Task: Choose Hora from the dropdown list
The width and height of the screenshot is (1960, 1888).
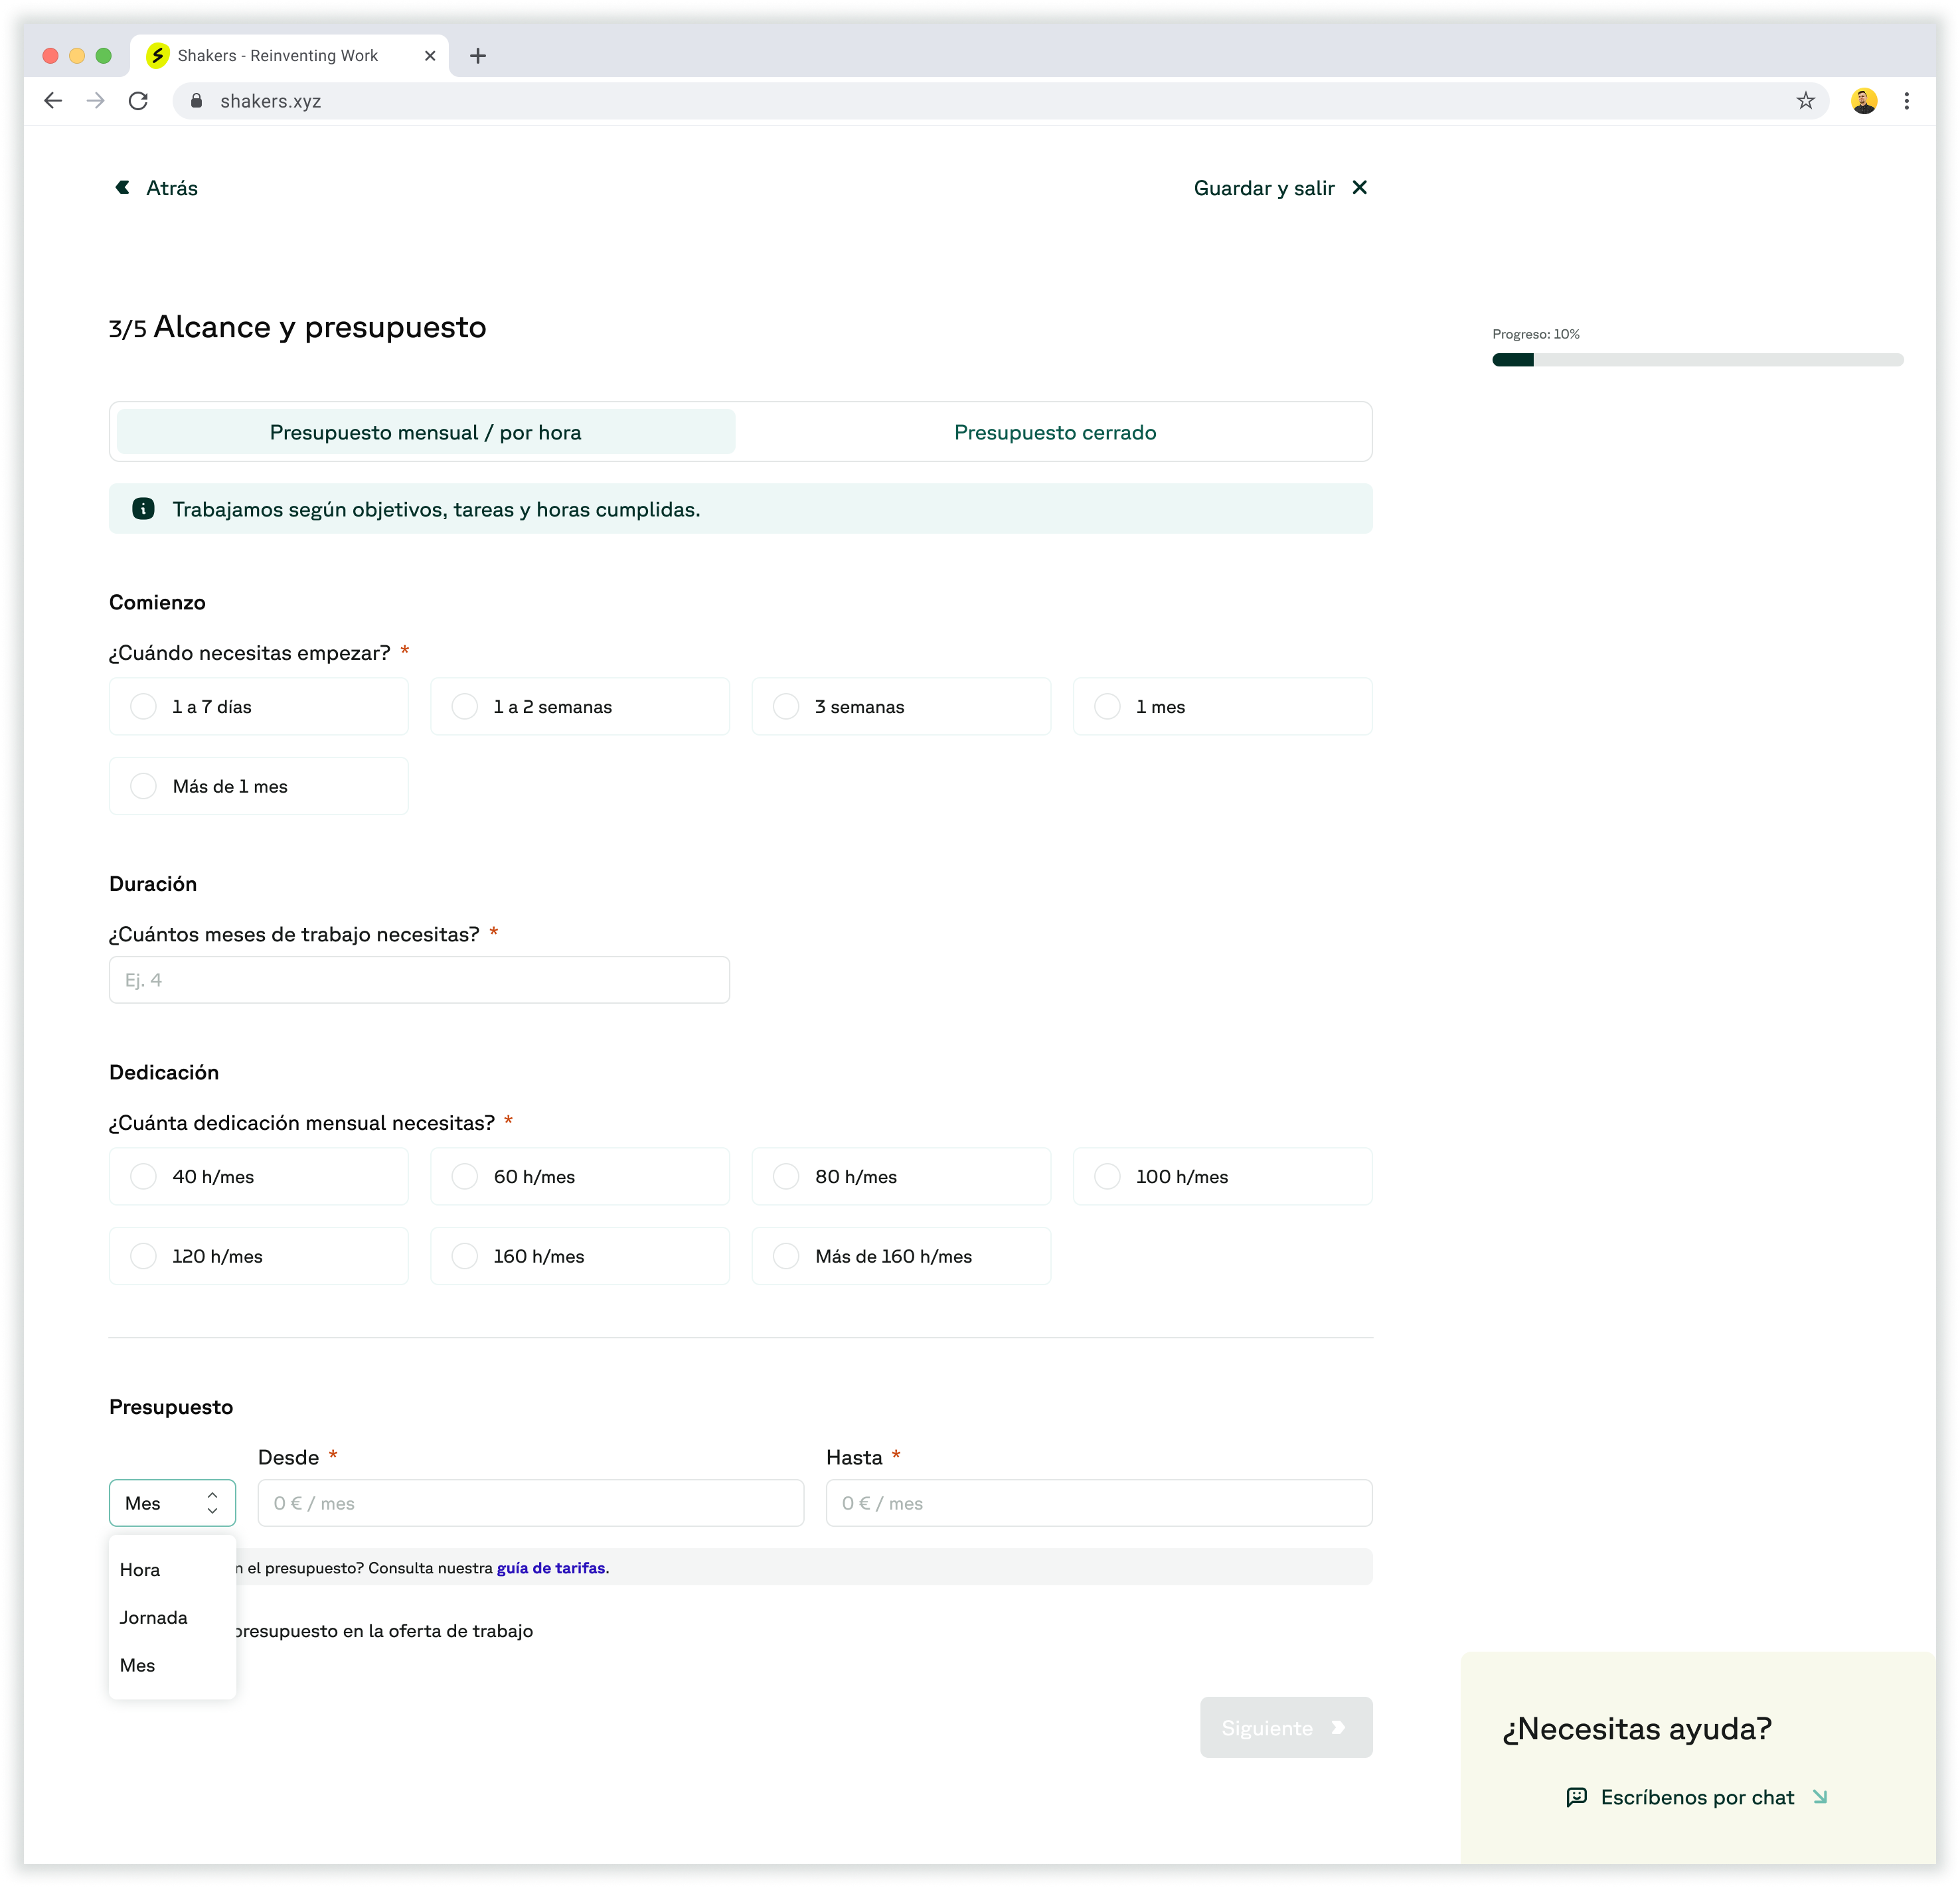Action: click(x=140, y=1570)
